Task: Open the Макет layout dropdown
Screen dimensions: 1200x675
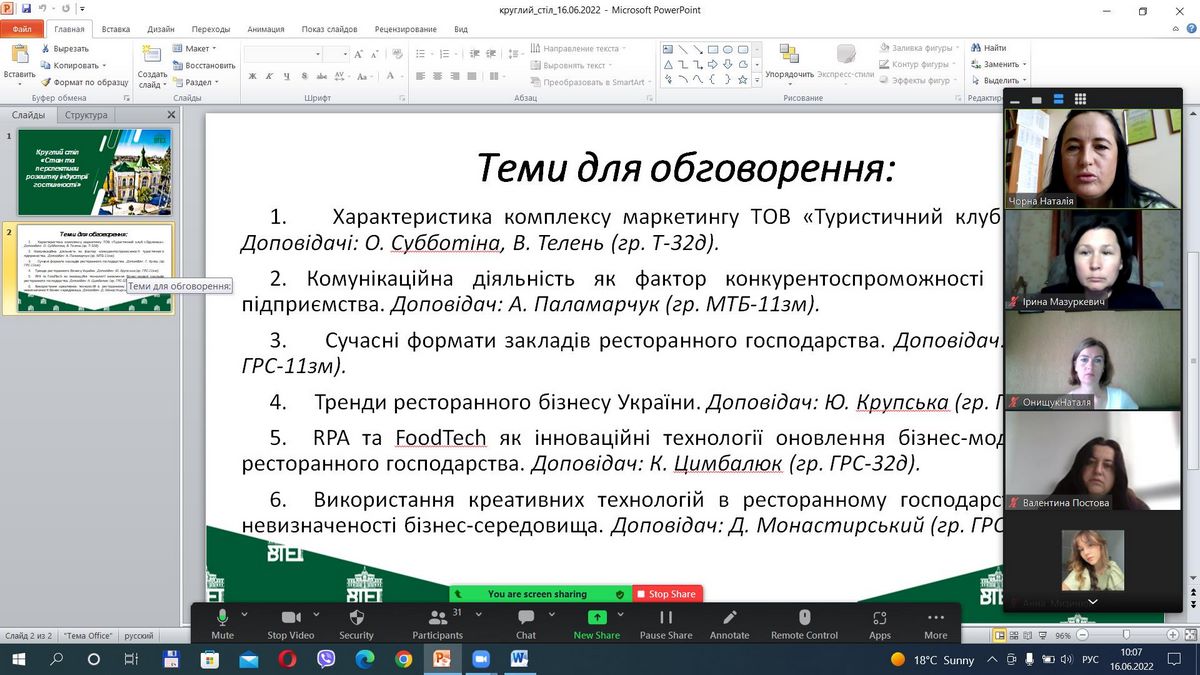Action: pos(196,48)
